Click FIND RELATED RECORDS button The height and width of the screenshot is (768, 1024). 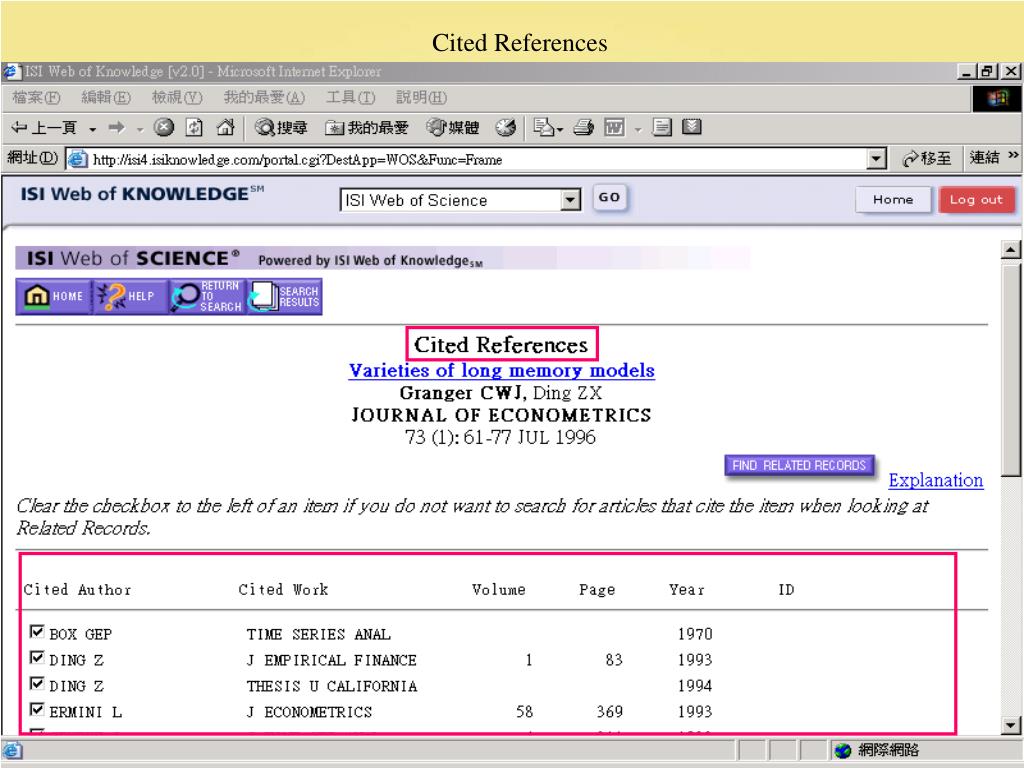coord(799,466)
